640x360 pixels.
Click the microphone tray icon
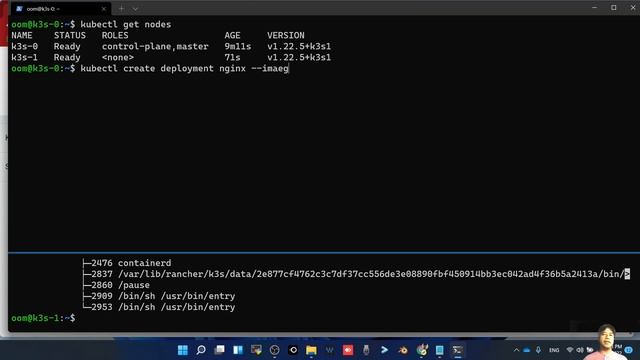click(538, 350)
